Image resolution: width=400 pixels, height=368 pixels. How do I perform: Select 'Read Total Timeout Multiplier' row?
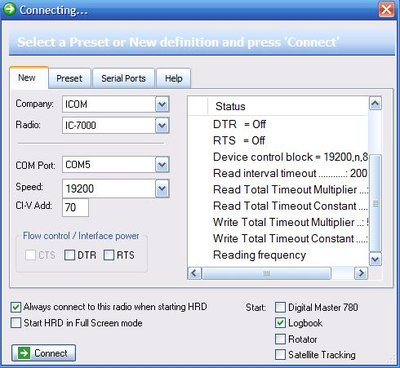278,190
